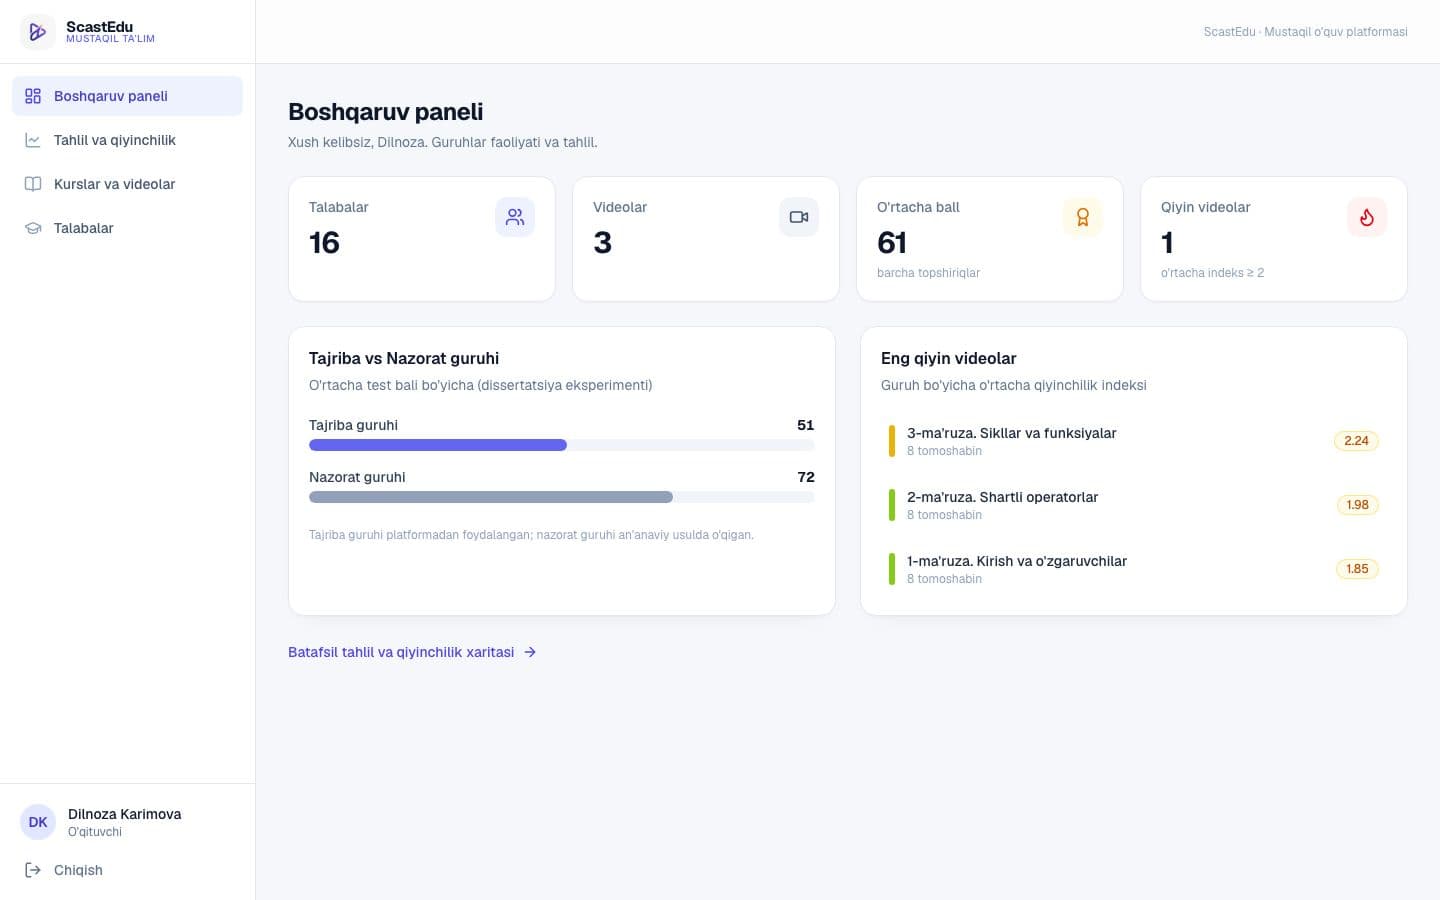Click the ScastEdu logo icon
This screenshot has width=1440, height=900.
tap(38, 32)
